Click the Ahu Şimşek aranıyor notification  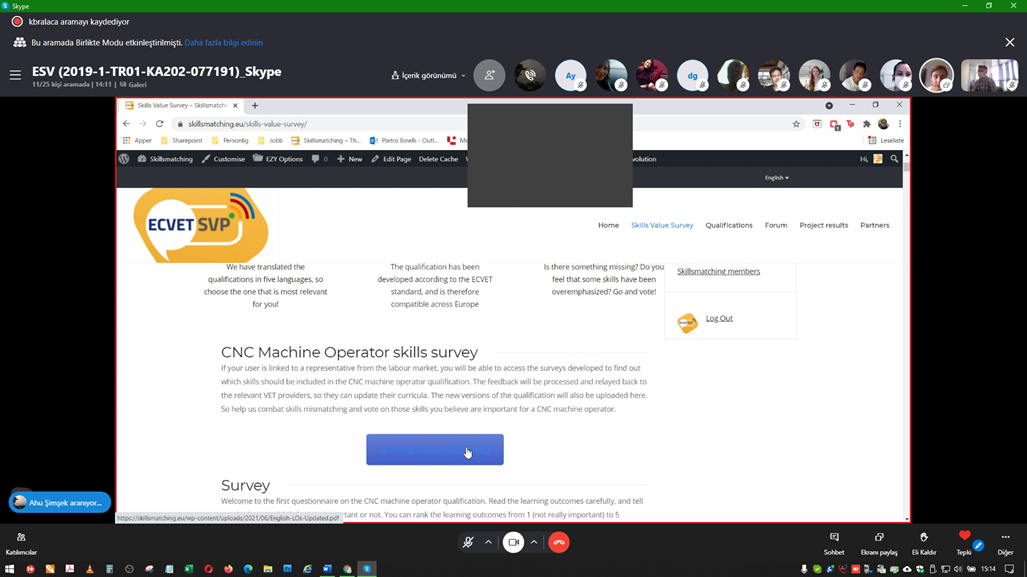(60, 502)
